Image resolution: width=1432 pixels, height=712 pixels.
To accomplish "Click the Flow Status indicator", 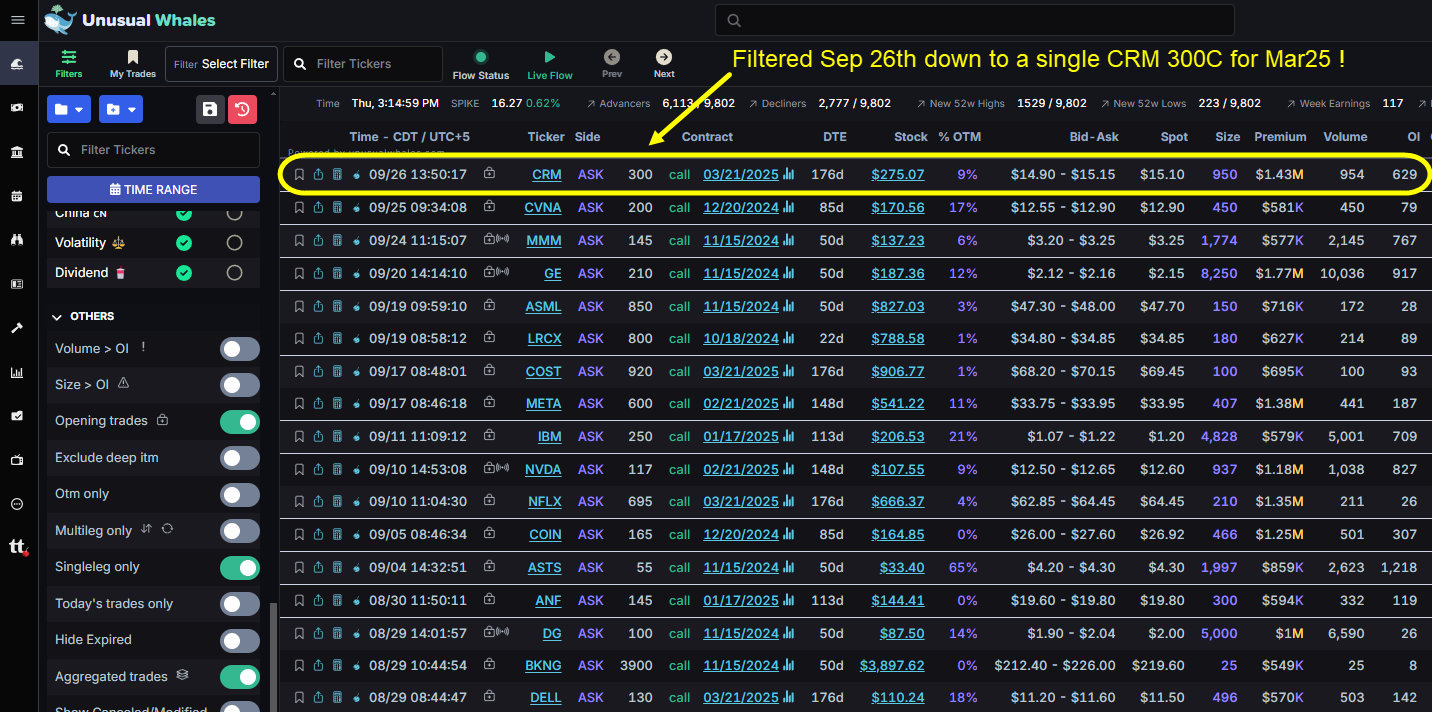I will [x=481, y=65].
